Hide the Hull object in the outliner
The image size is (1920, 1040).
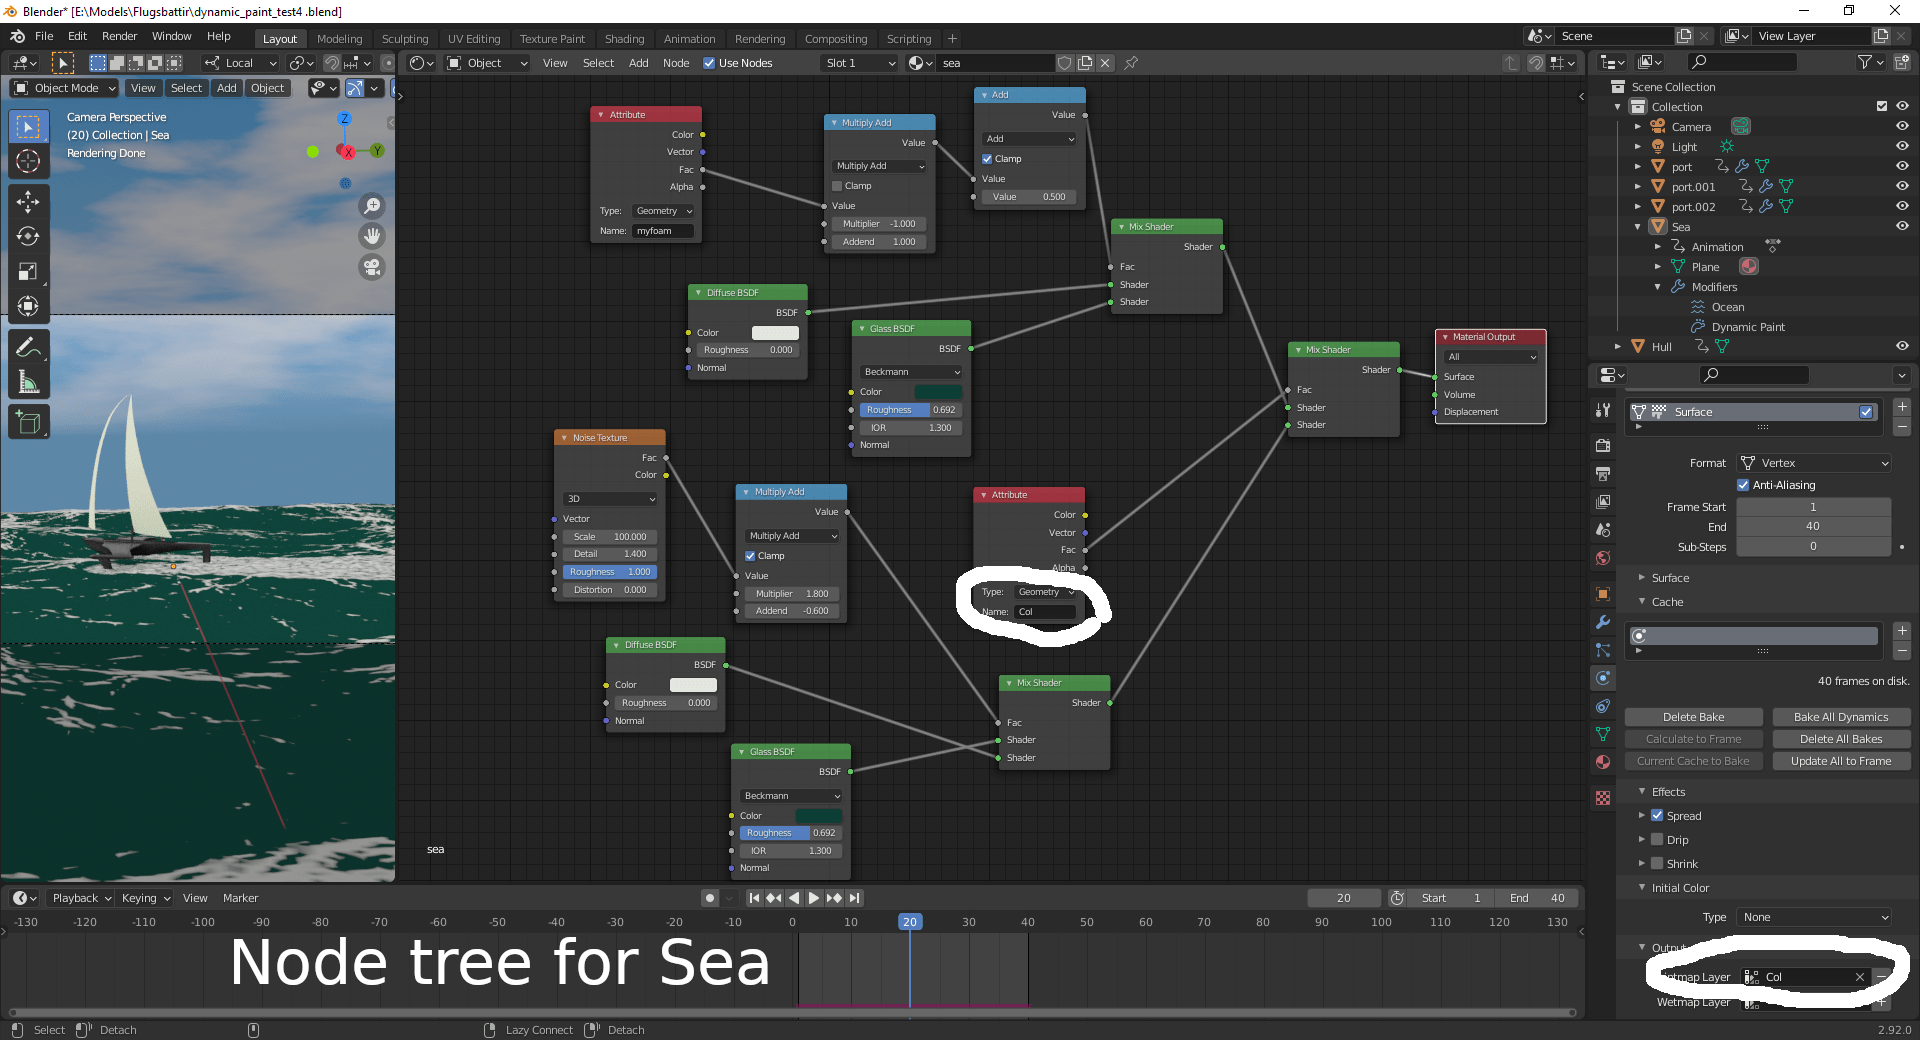(x=1901, y=346)
